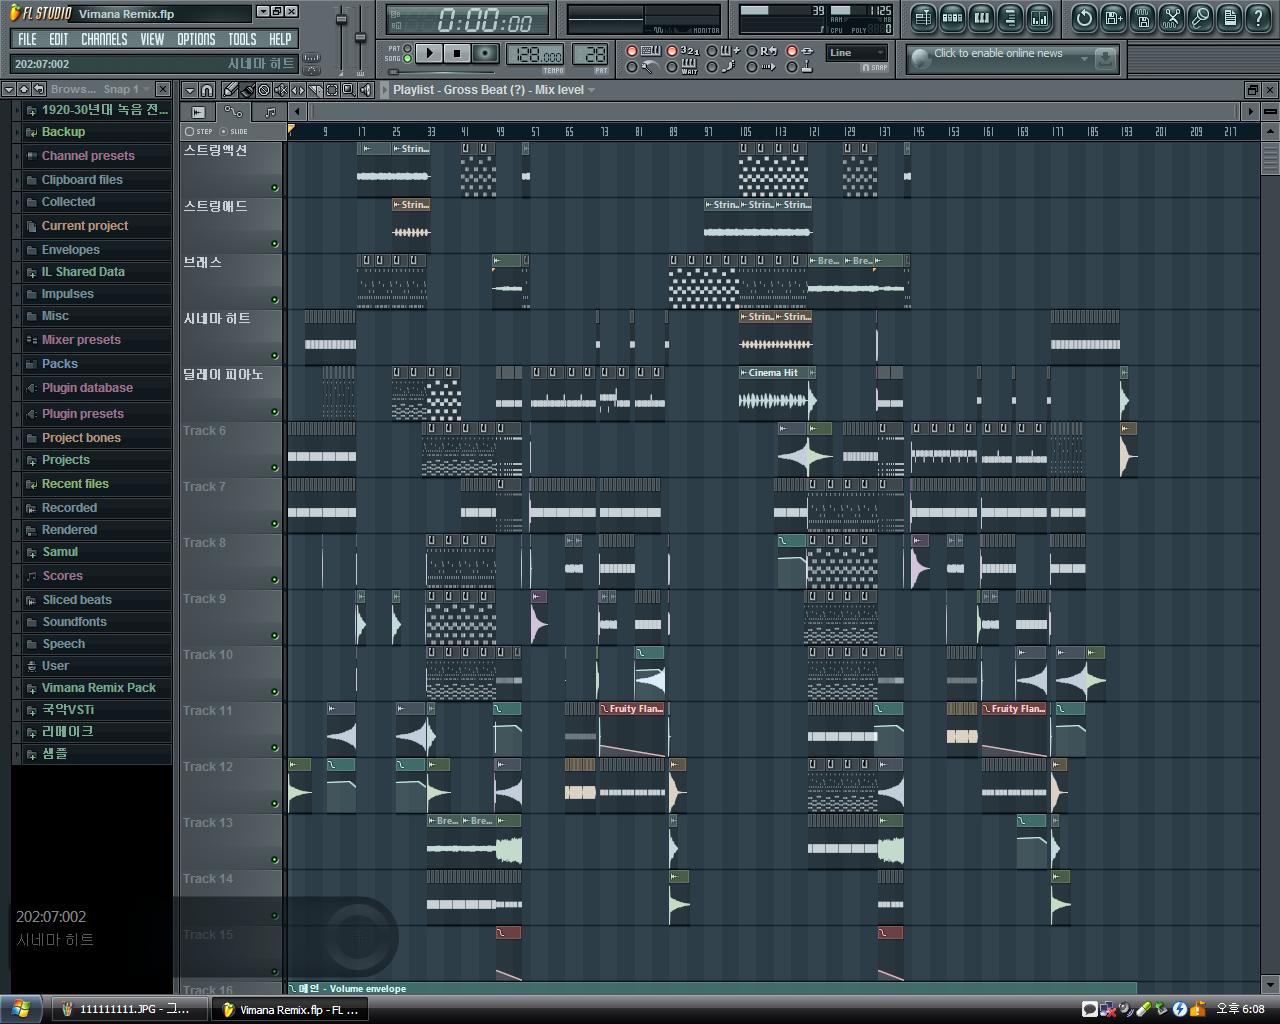This screenshot has height=1024, width=1280.
Task: Open the Playlist window shortcut button
Action: click(x=923, y=17)
